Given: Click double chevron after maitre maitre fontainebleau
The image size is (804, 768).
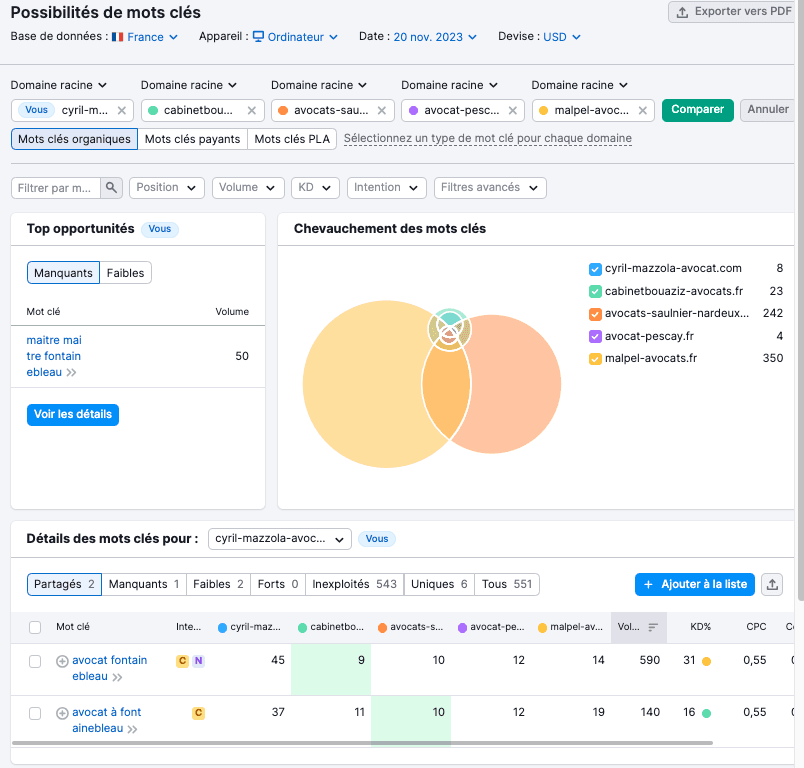Looking at the screenshot, I should tap(72, 373).
